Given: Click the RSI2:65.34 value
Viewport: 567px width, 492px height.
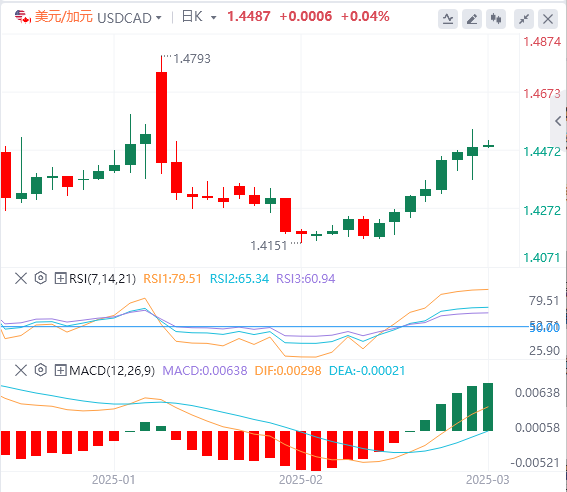Looking at the screenshot, I should coord(239,279).
